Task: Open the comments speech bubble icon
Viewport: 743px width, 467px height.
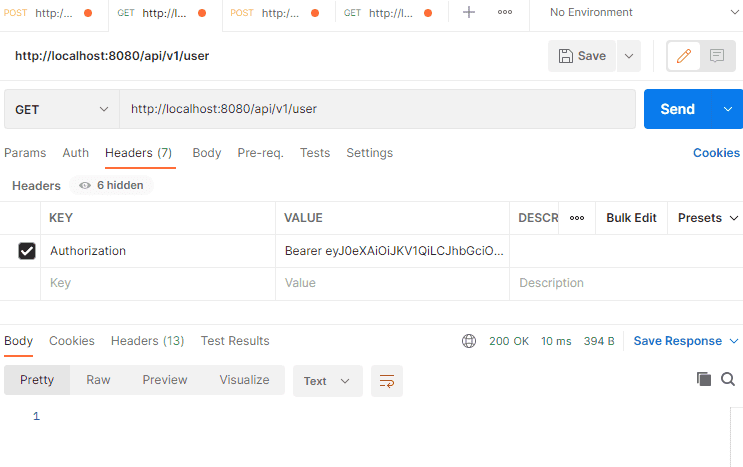Action: click(x=717, y=56)
